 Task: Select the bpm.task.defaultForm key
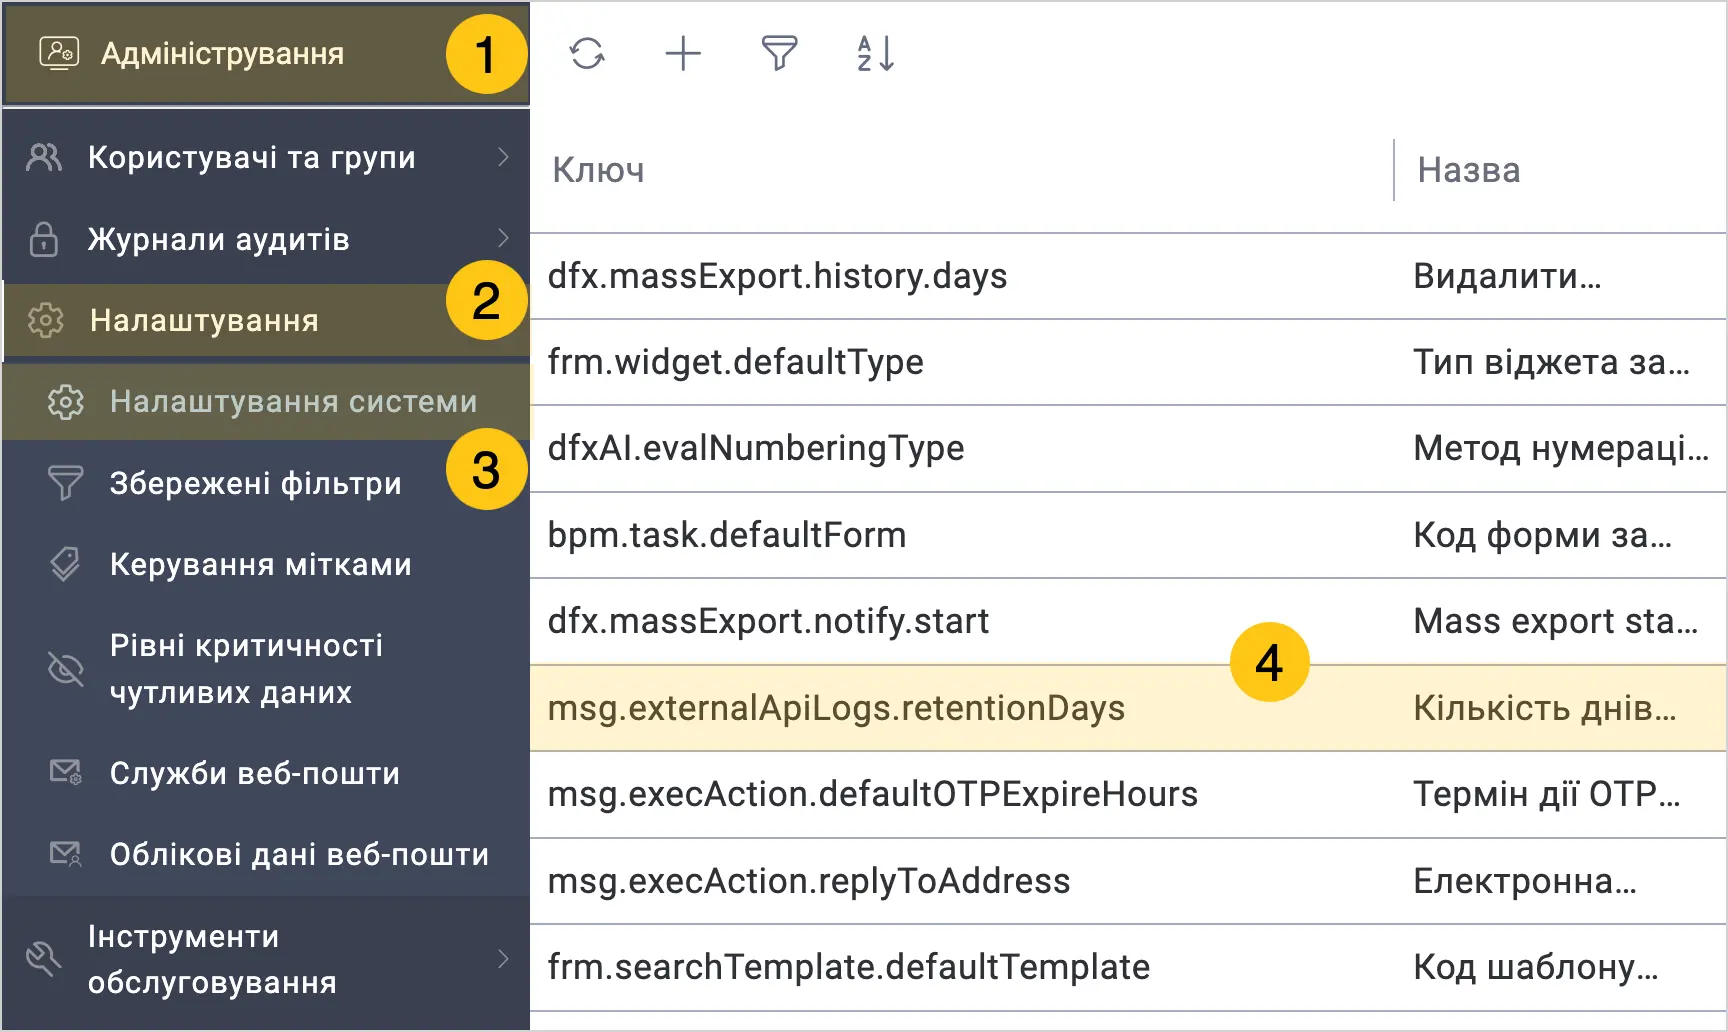(x=727, y=535)
